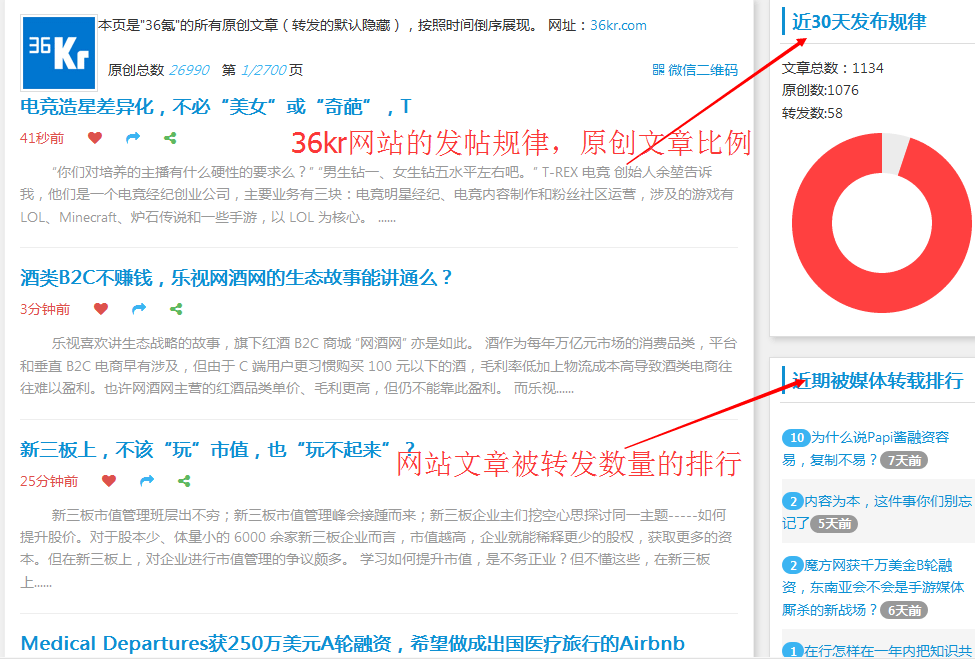Click the red original-articles segment of donut chart
This screenshot has height=659, width=975.
coord(881,292)
